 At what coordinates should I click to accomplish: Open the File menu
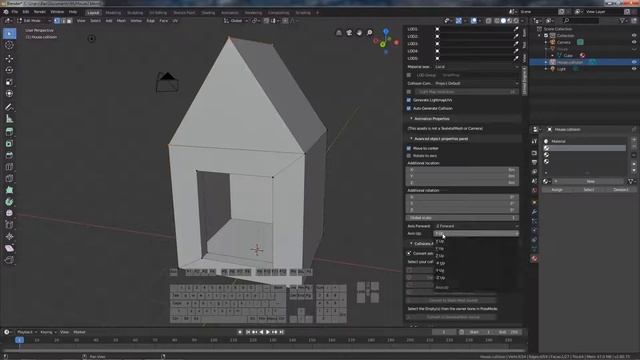(15, 12)
